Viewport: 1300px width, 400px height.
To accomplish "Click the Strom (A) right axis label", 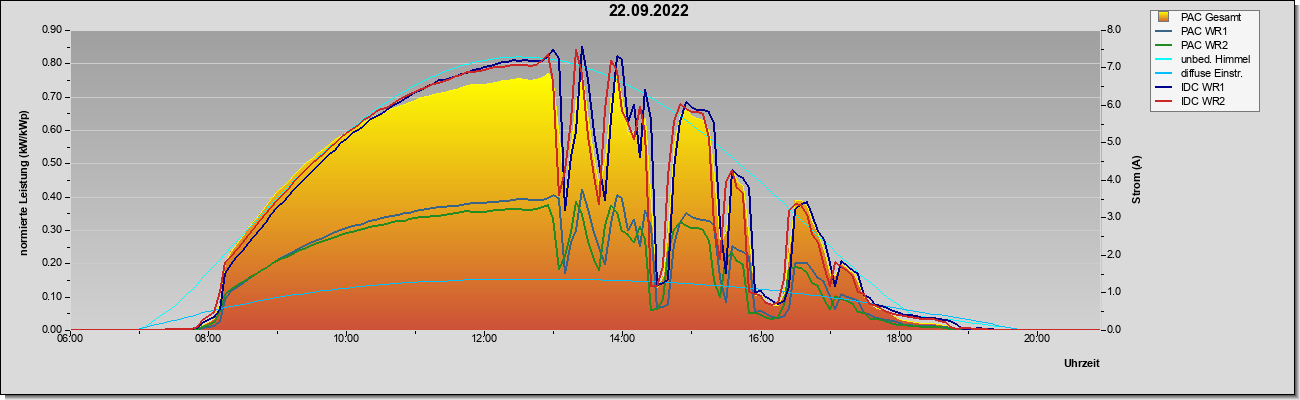I will [x=1136, y=180].
